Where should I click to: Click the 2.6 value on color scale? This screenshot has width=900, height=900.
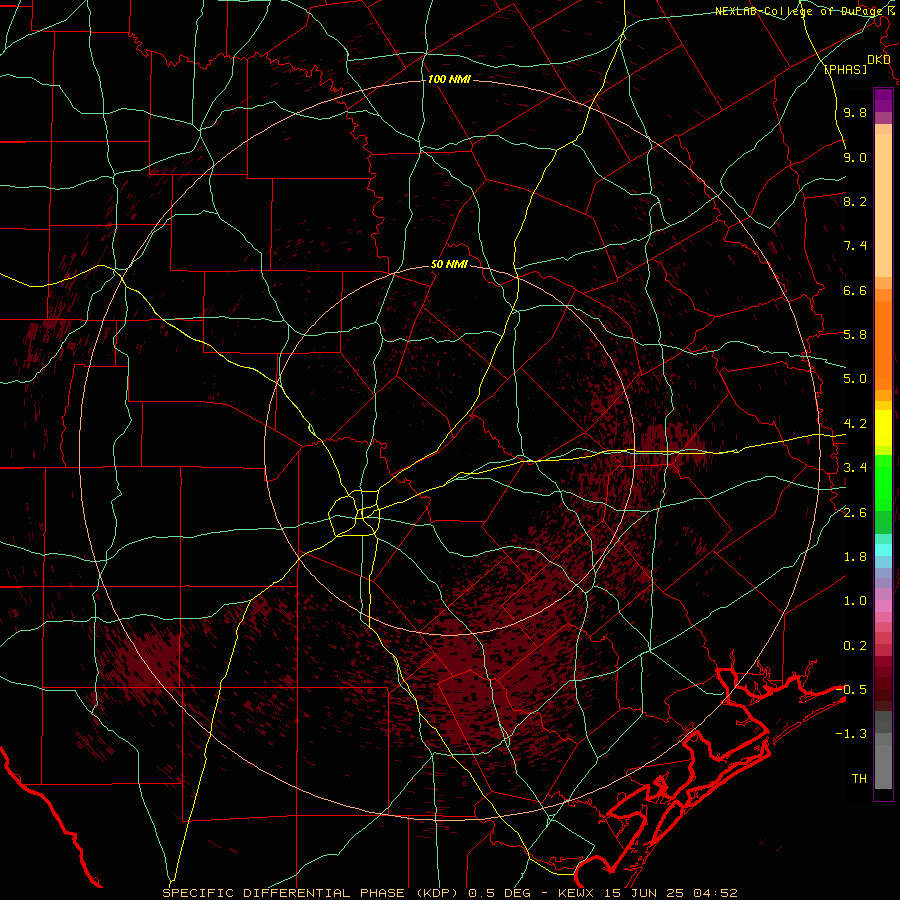[855, 513]
